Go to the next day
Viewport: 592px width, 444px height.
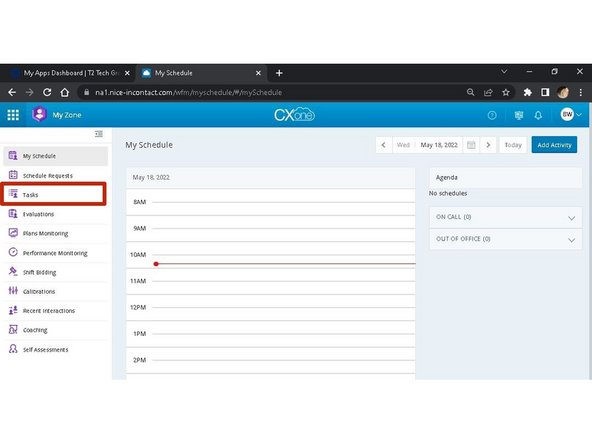coord(488,145)
